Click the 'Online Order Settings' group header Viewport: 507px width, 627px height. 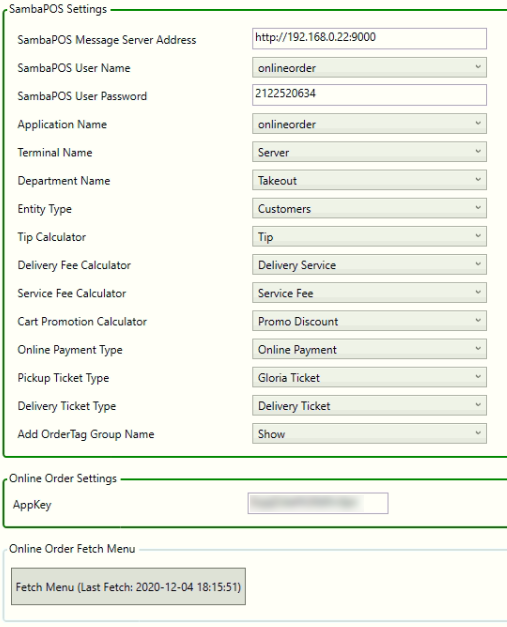[63, 478]
